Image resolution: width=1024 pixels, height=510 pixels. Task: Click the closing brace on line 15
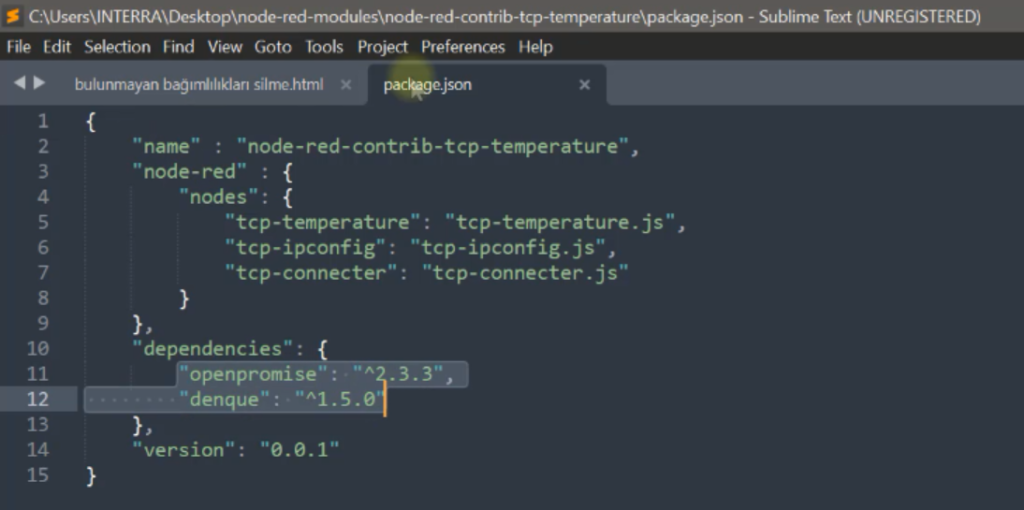pyautogui.click(x=91, y=475)
